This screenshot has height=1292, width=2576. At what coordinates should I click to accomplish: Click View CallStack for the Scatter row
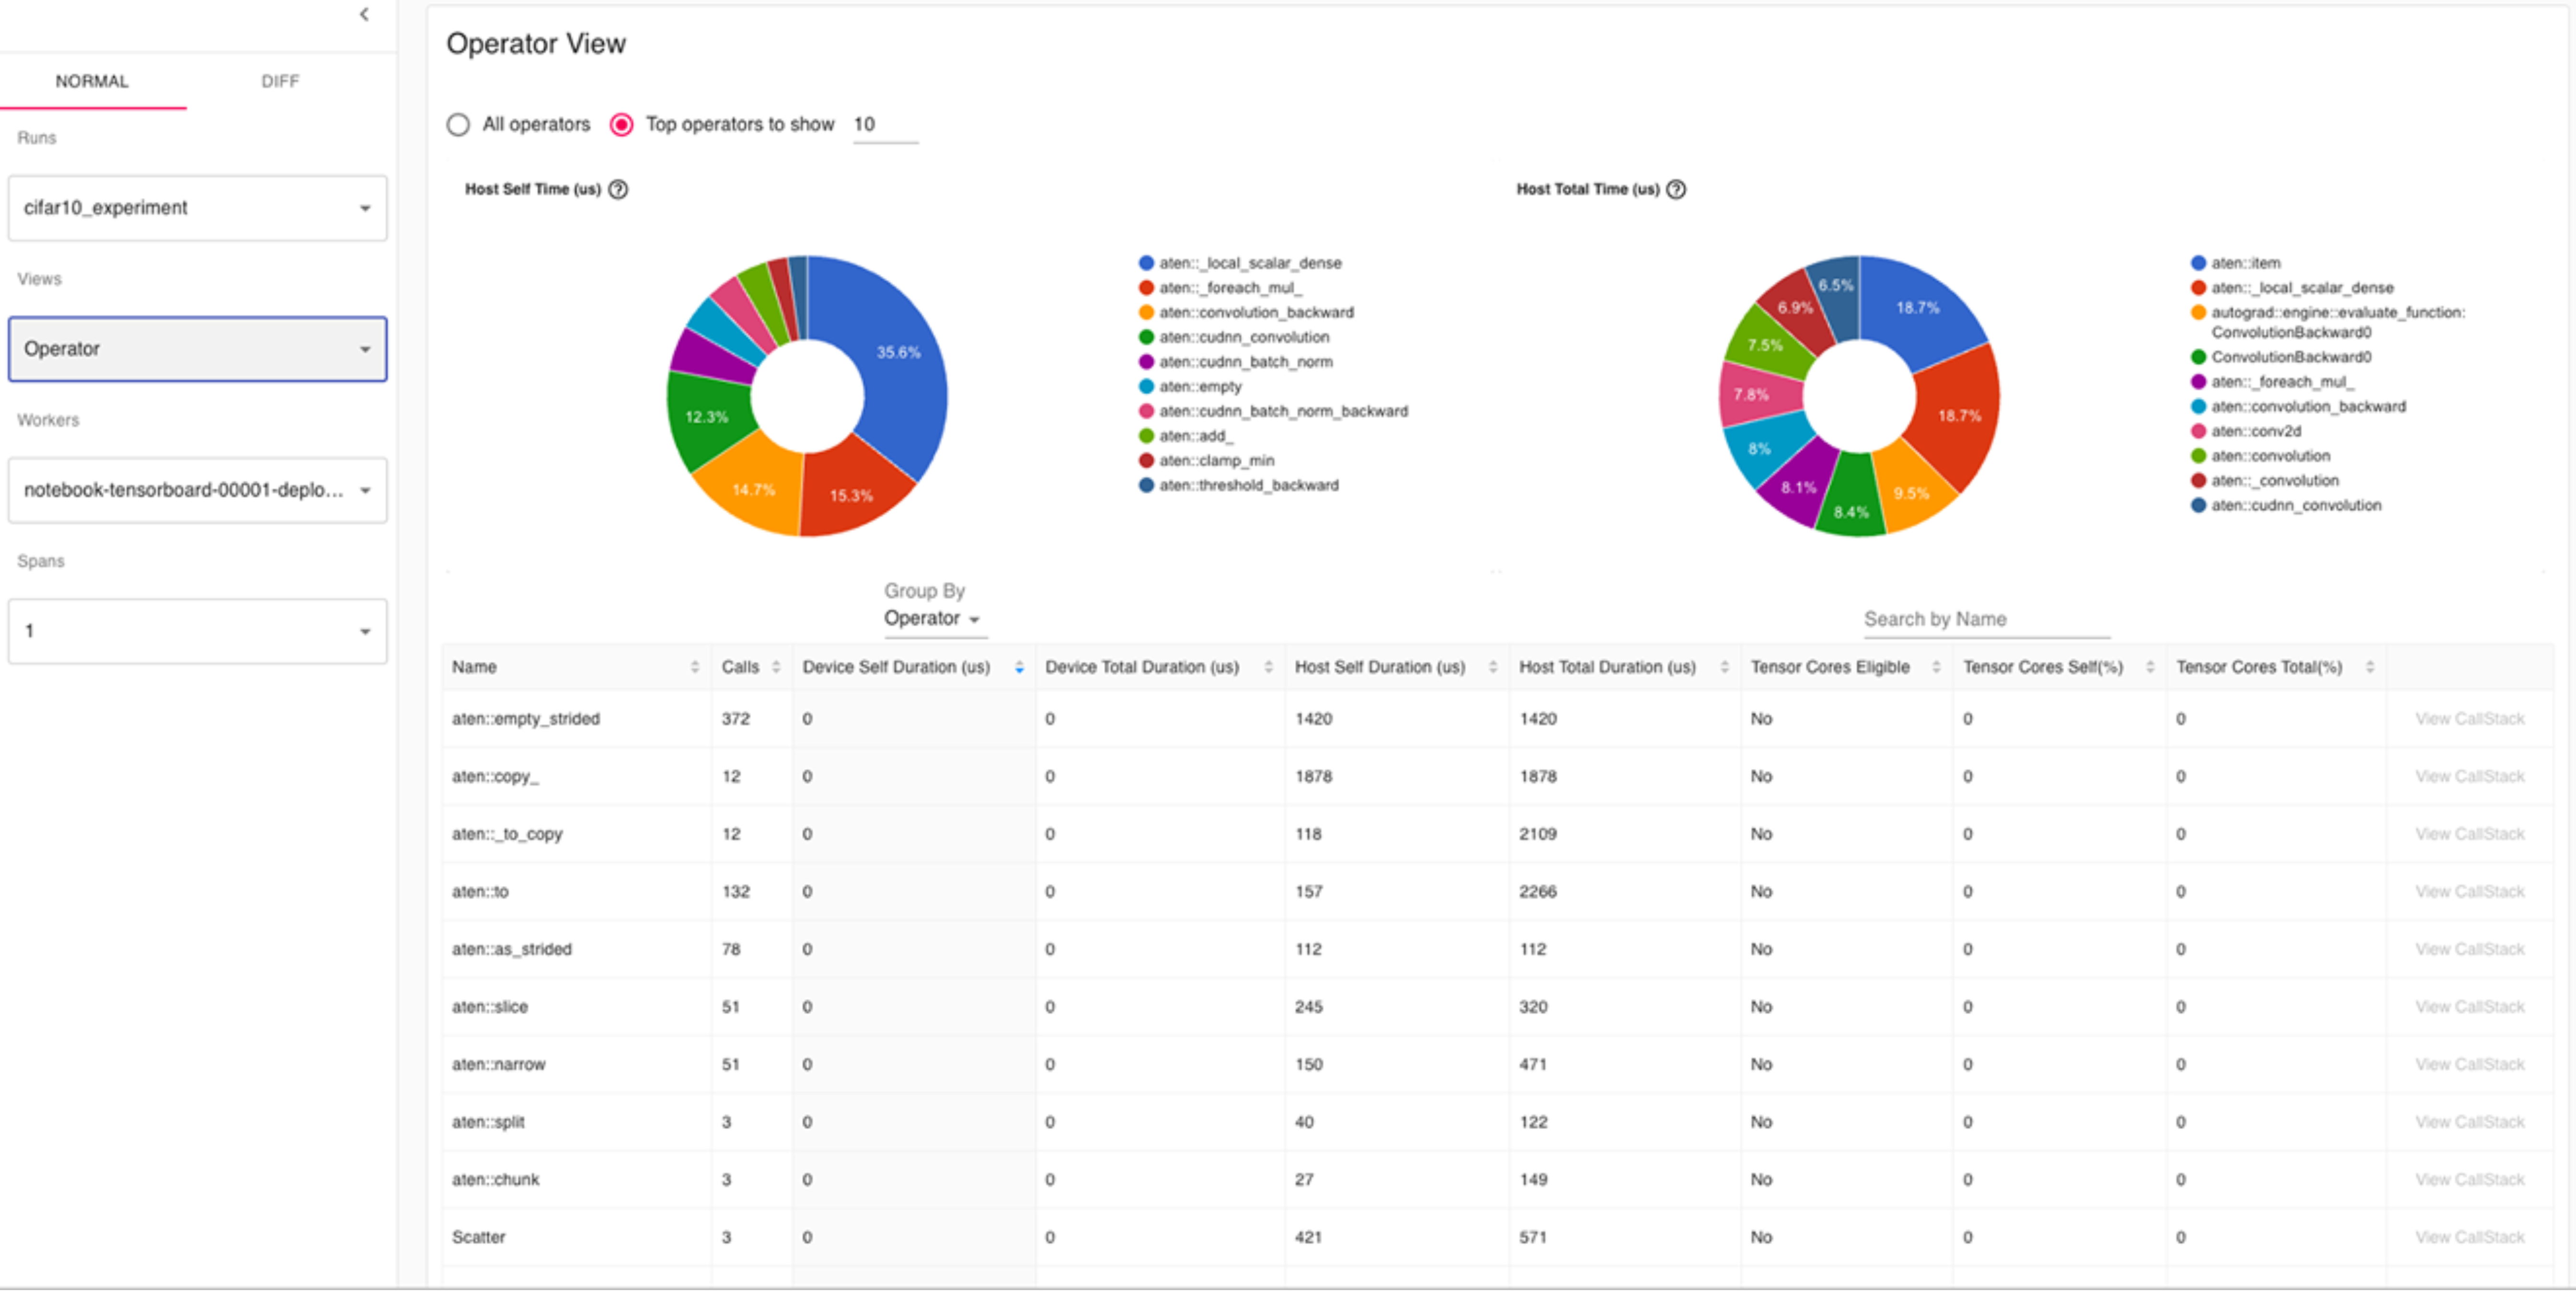click(2469, 1237)
